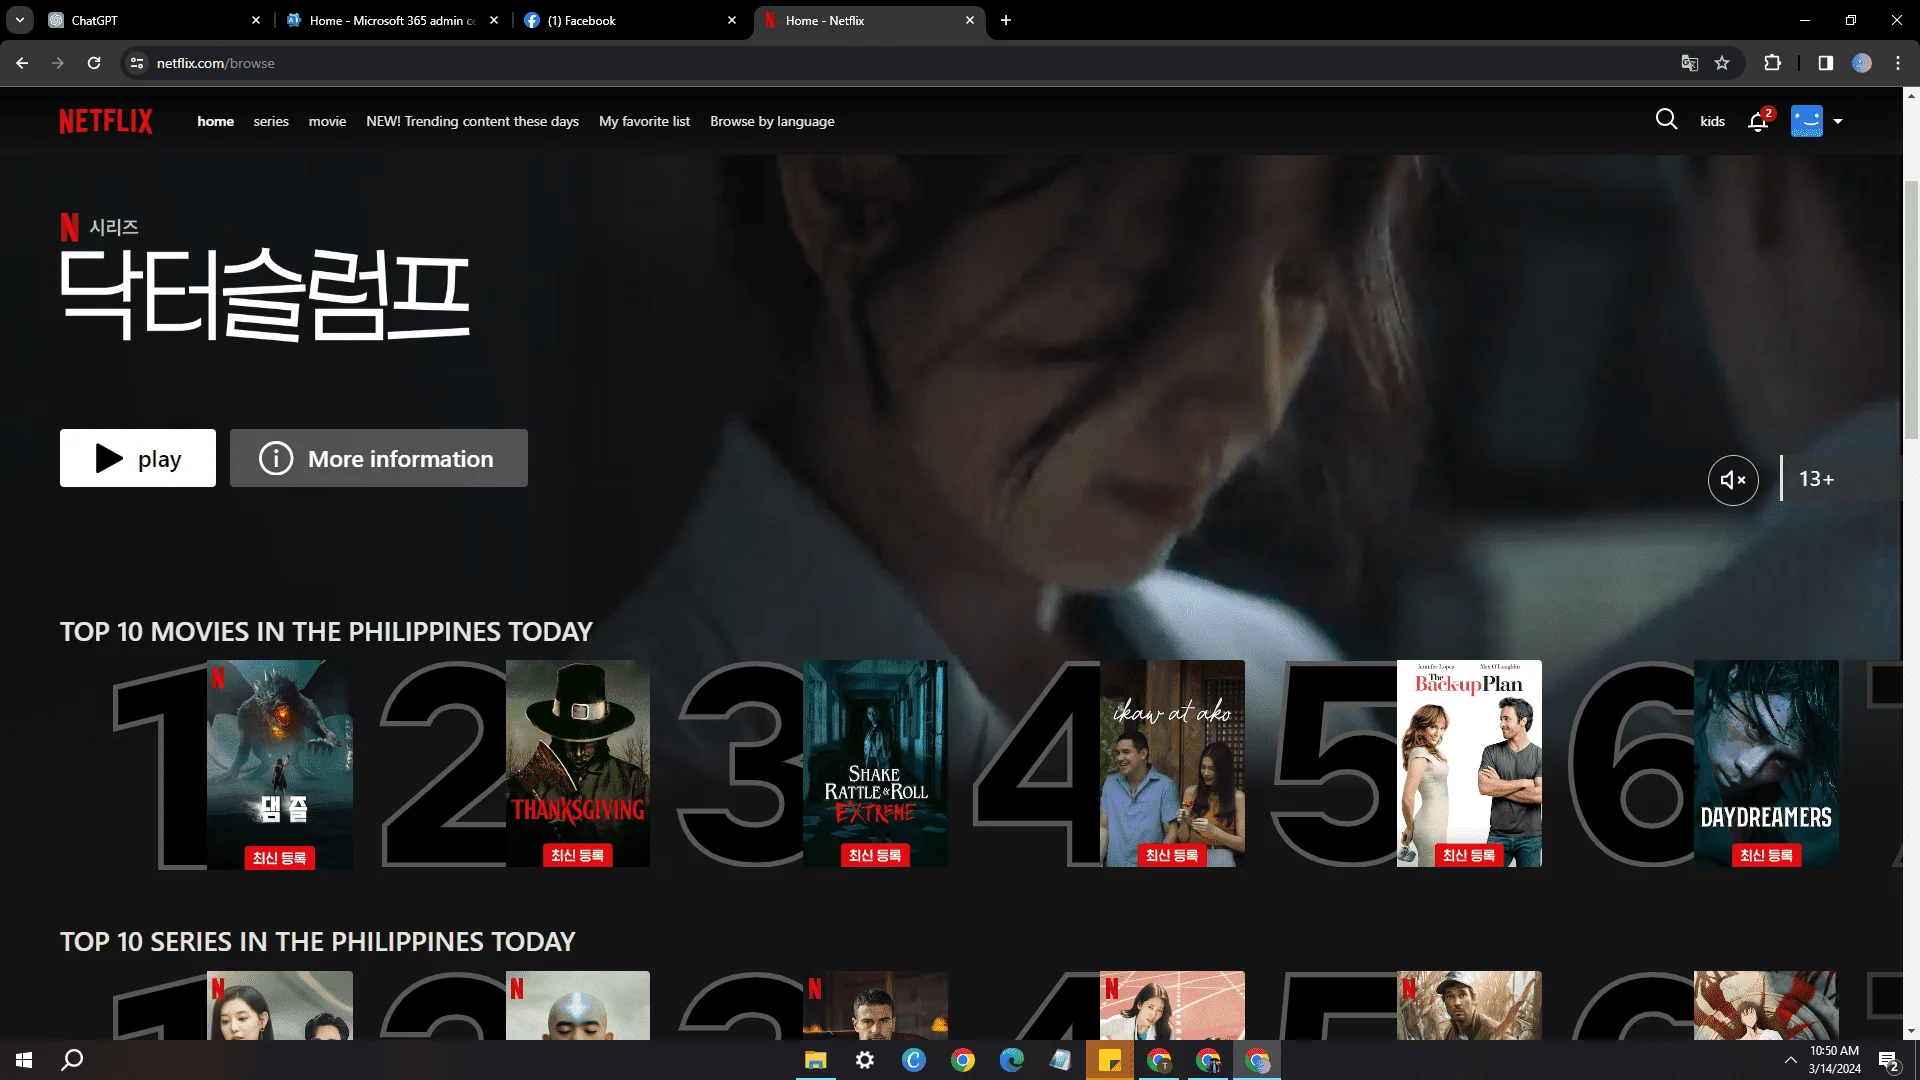Screen dimensions: 1920x1080
Task: Open the Ikaw at Ako poster
Action: [1172, 764]
